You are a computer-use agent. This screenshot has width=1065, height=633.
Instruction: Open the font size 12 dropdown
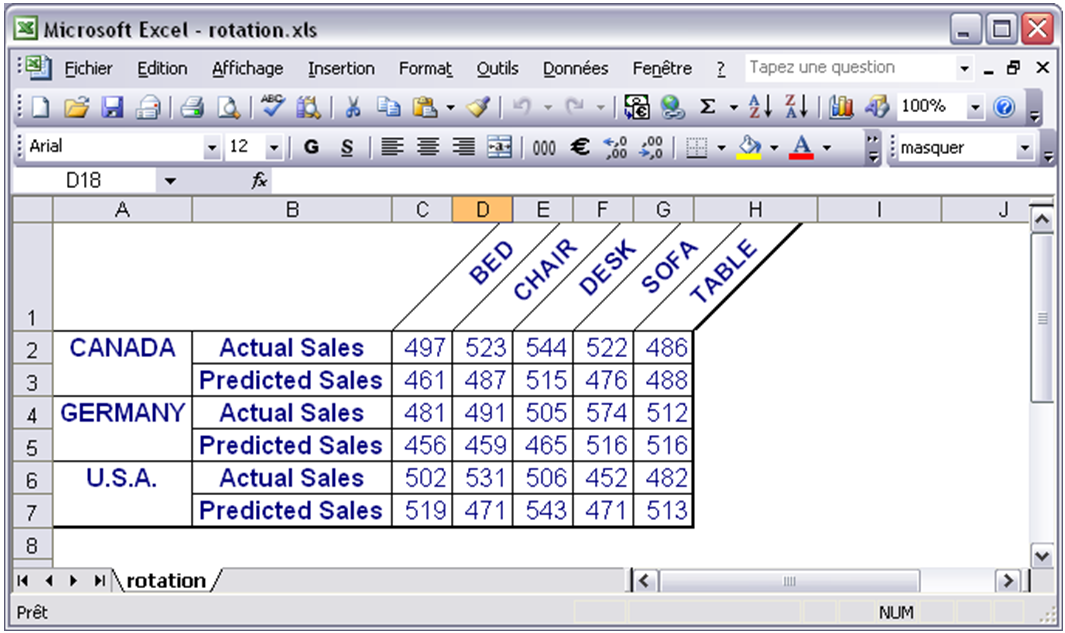pos(273,148)
